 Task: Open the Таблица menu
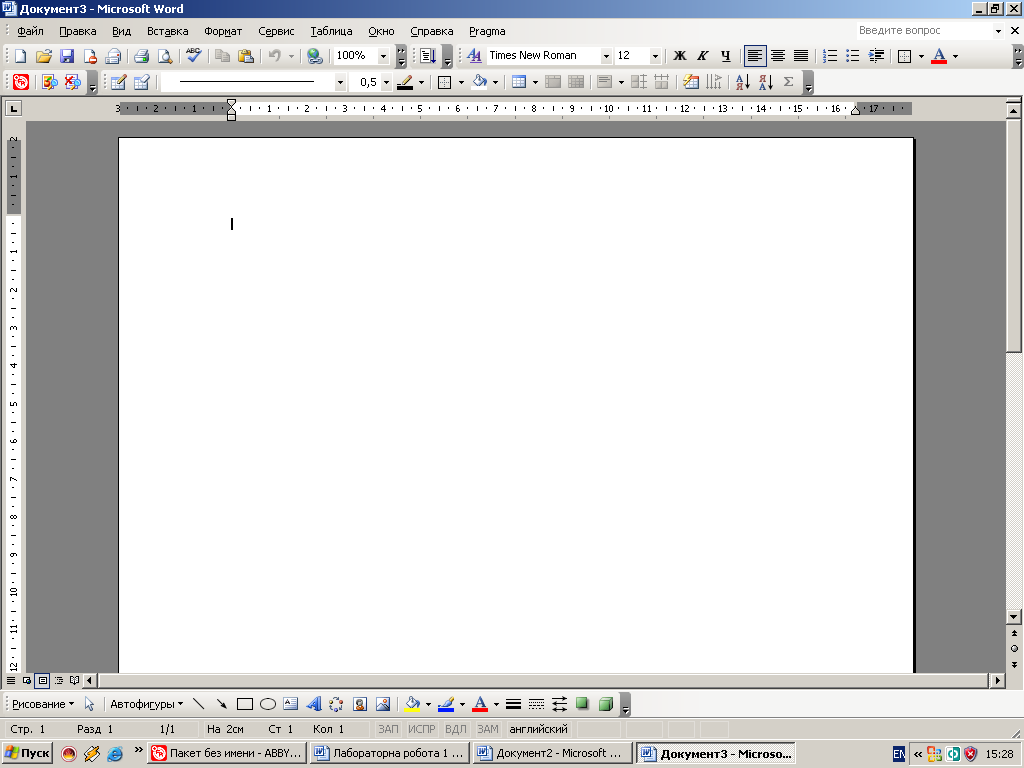click(x=331, y=31)
